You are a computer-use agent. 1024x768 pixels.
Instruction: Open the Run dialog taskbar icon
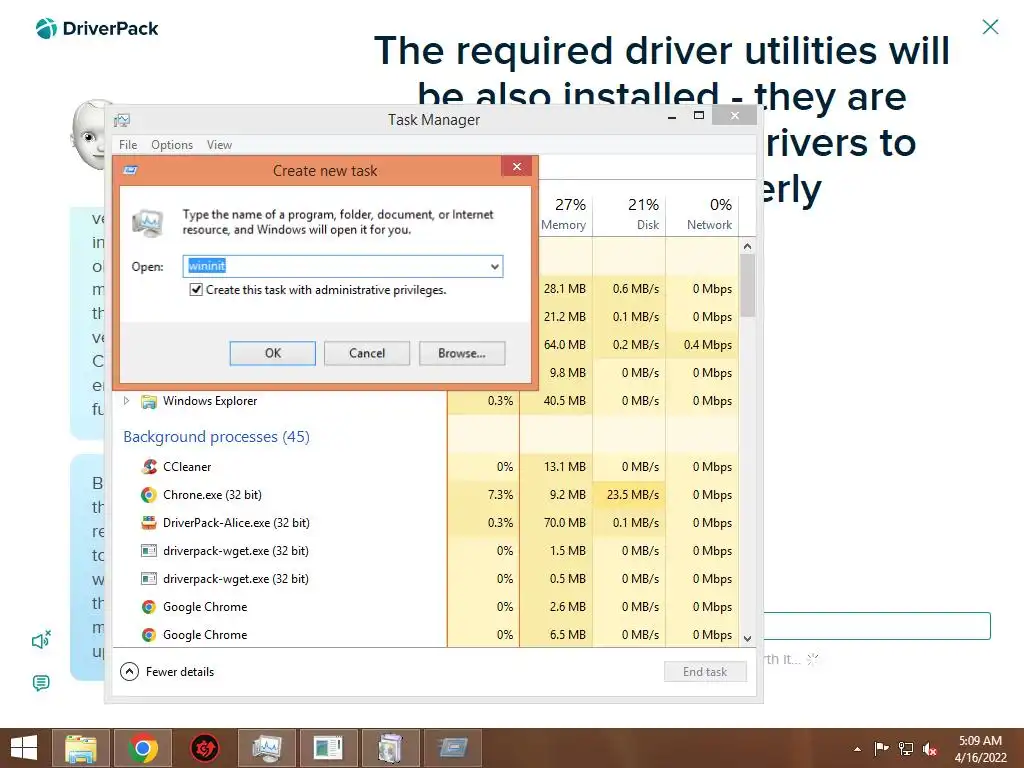(453, 748)
